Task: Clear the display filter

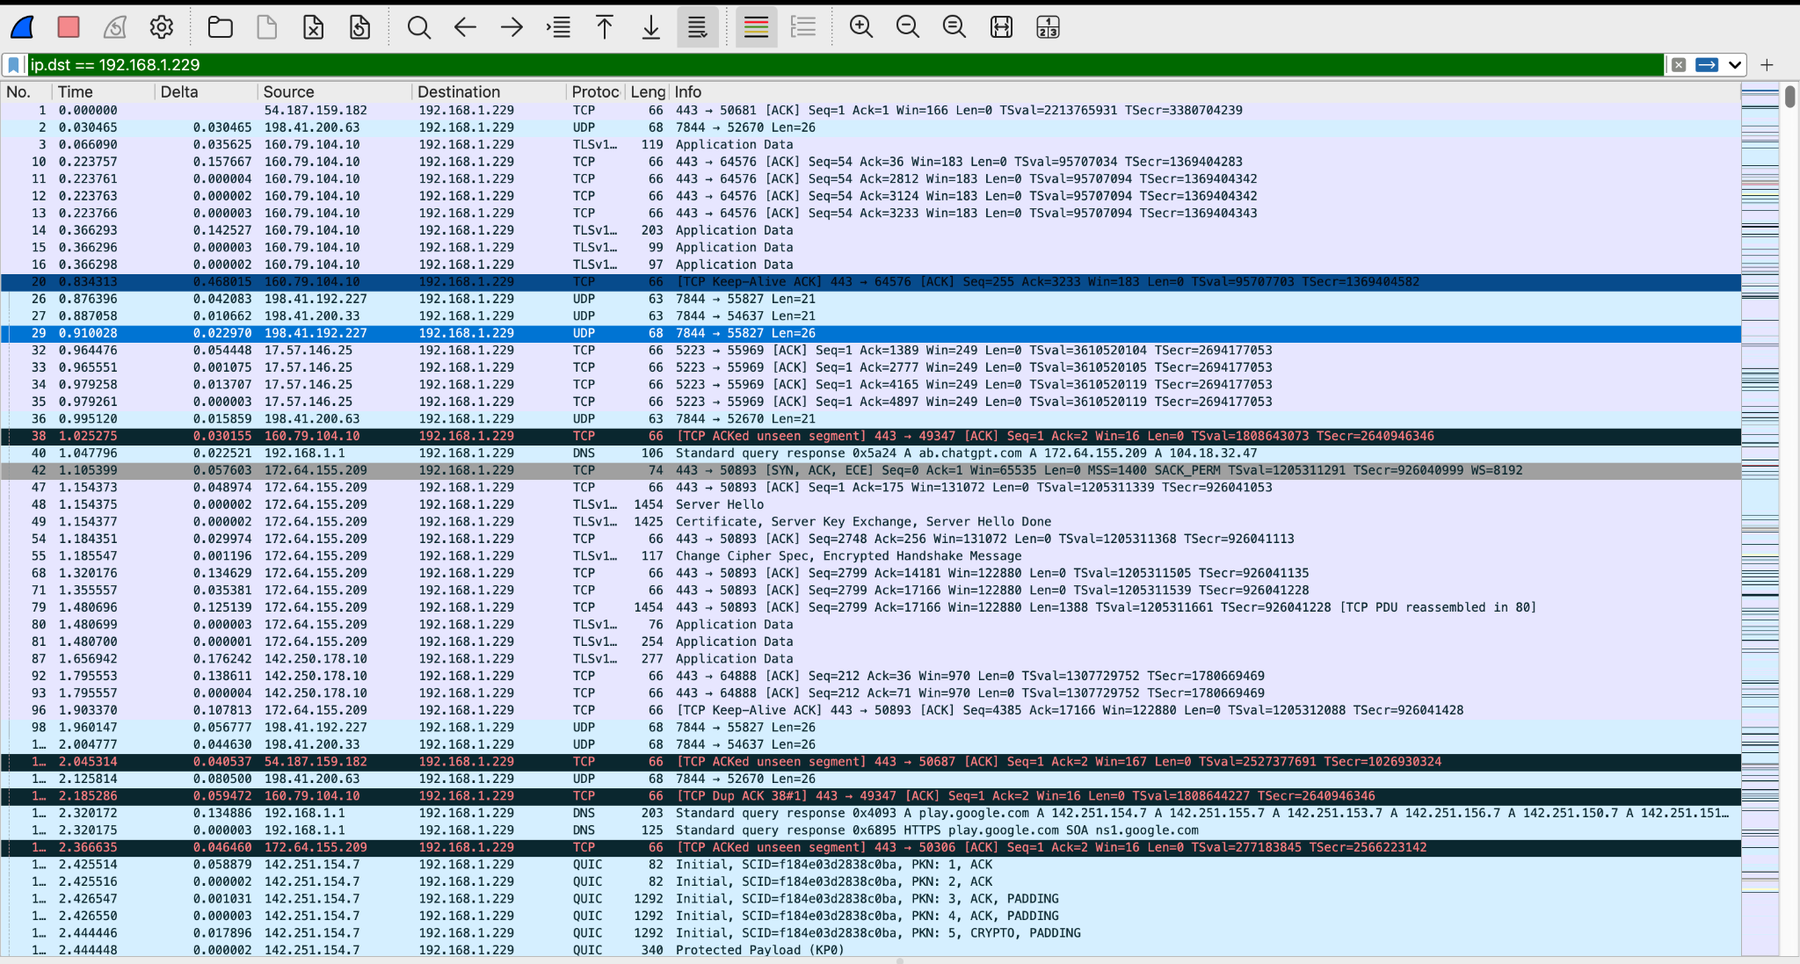Action: click(x=1679, y=65)
